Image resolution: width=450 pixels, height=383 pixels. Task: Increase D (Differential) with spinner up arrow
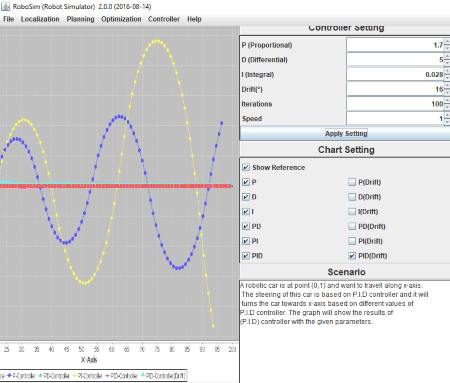tap(447, 56)
